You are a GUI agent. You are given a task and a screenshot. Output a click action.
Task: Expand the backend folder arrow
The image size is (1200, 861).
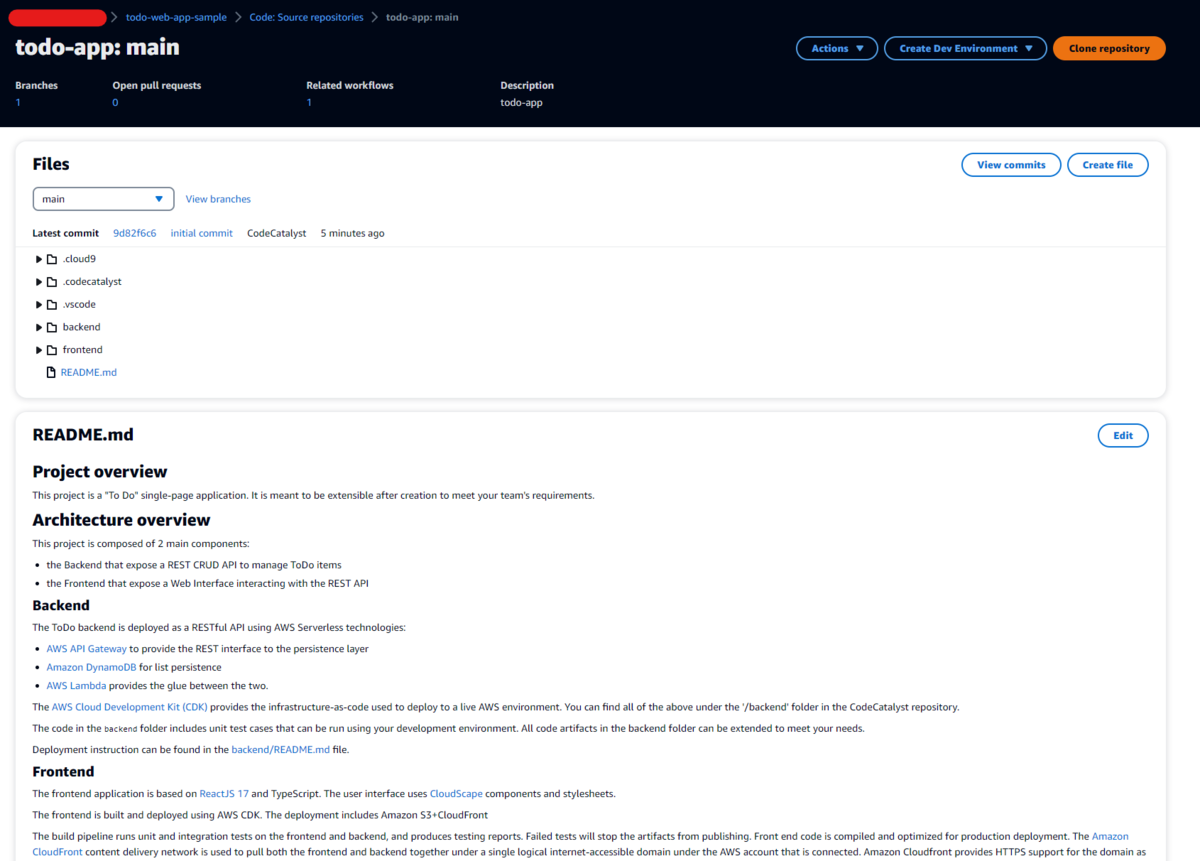39,327
